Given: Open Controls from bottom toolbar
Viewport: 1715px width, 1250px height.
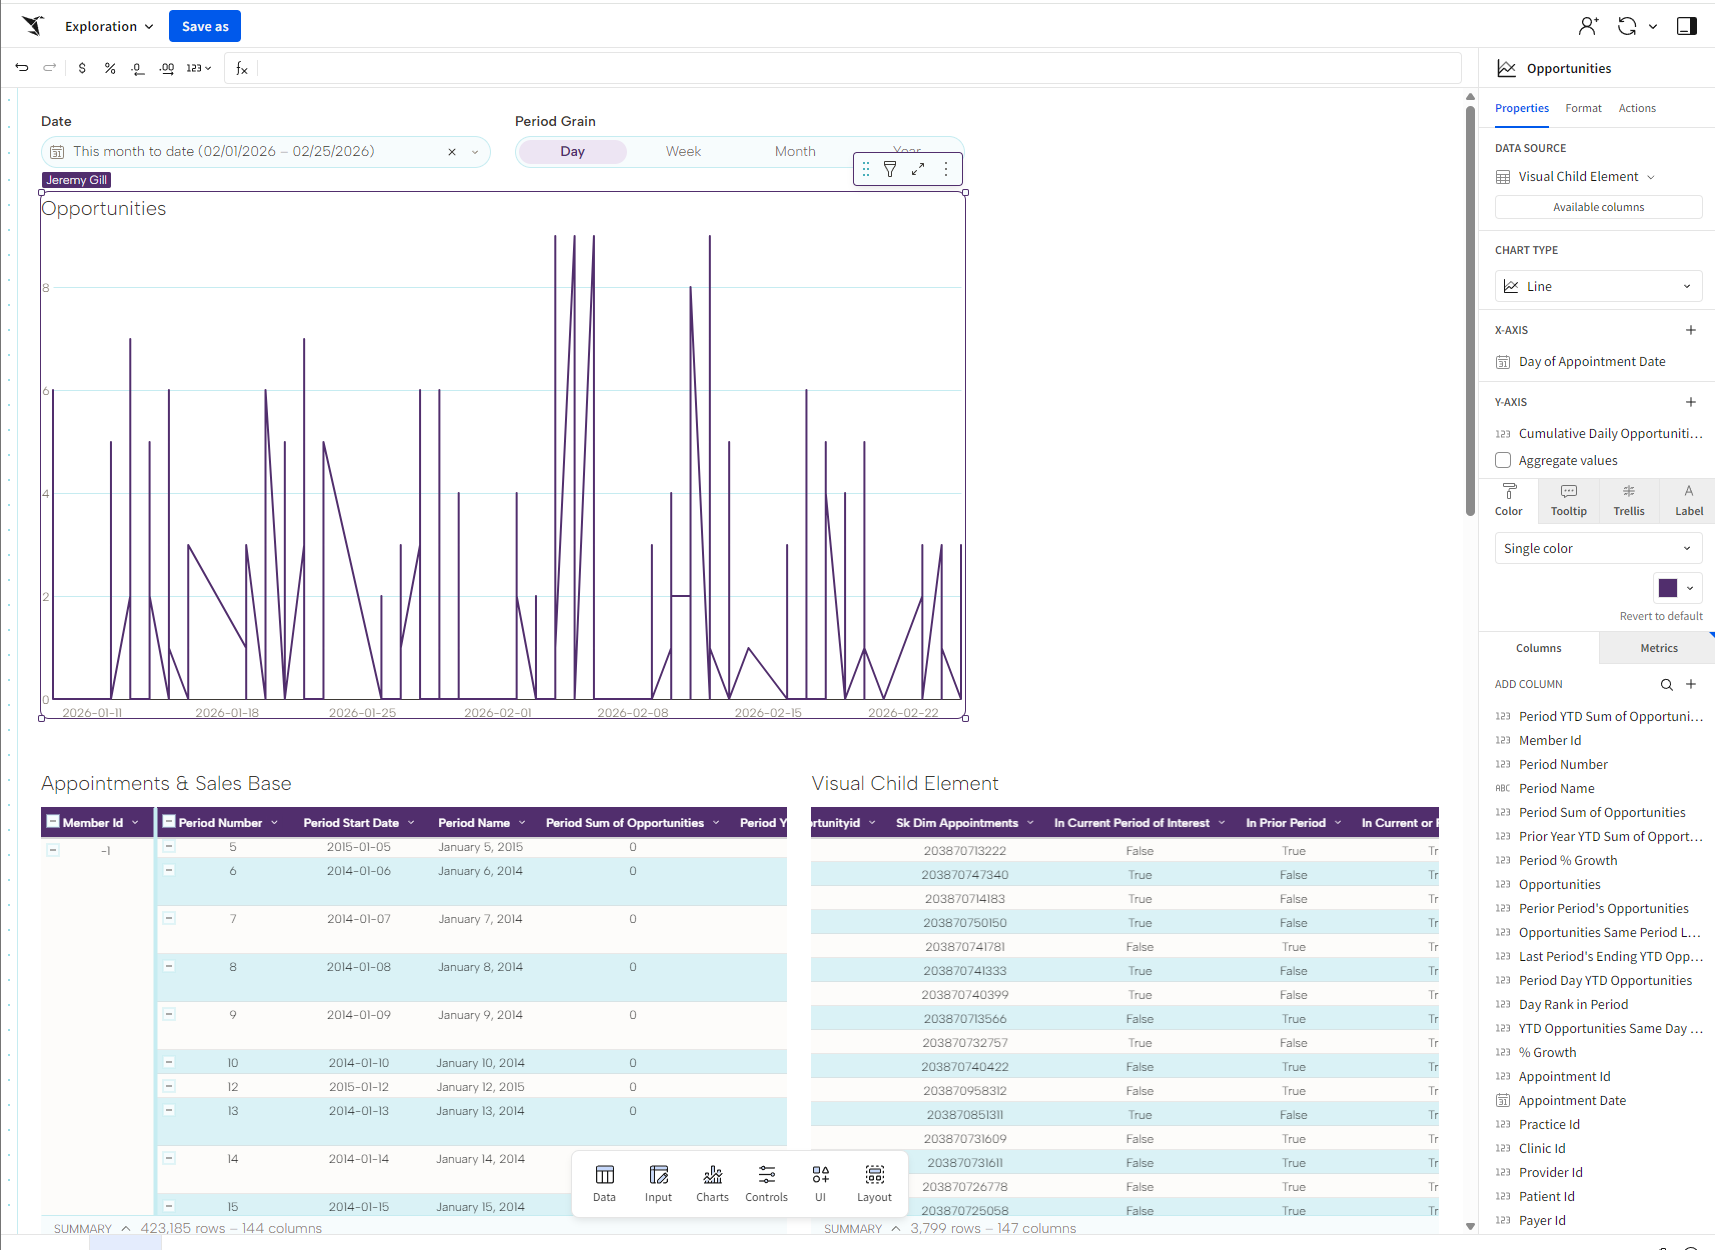Looking at the screenshot, I should tap(766, 1183).
